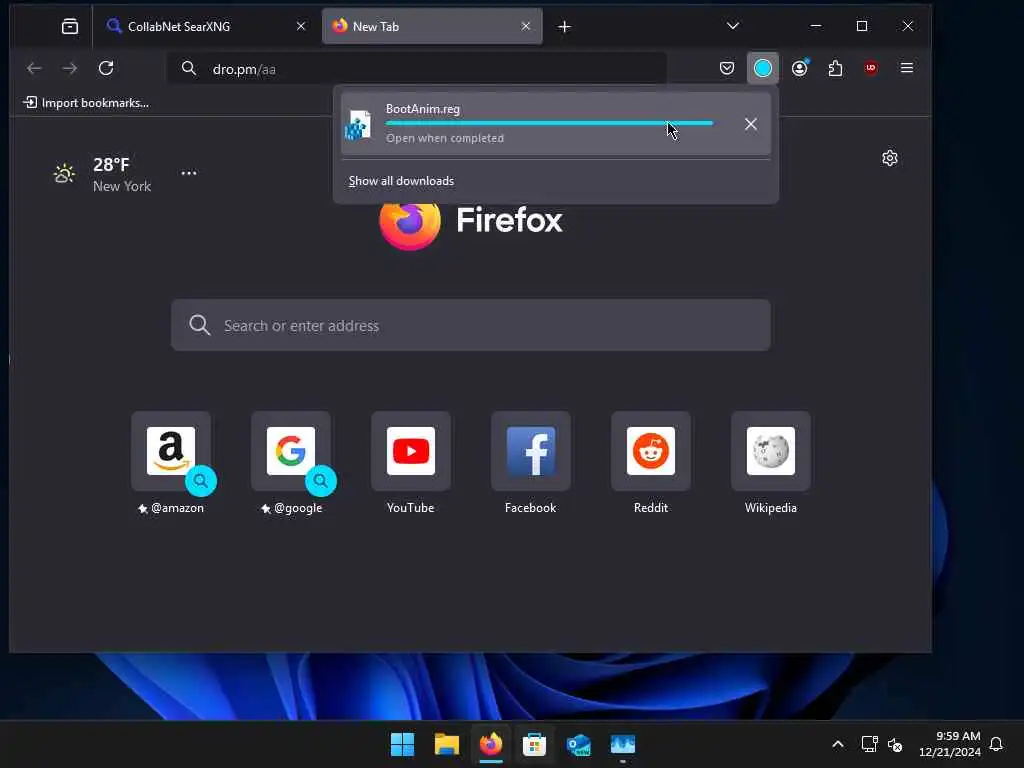Switch to the New Tab tab
The height and width of the screenshot is (768, 1024).
pos(432,26)
